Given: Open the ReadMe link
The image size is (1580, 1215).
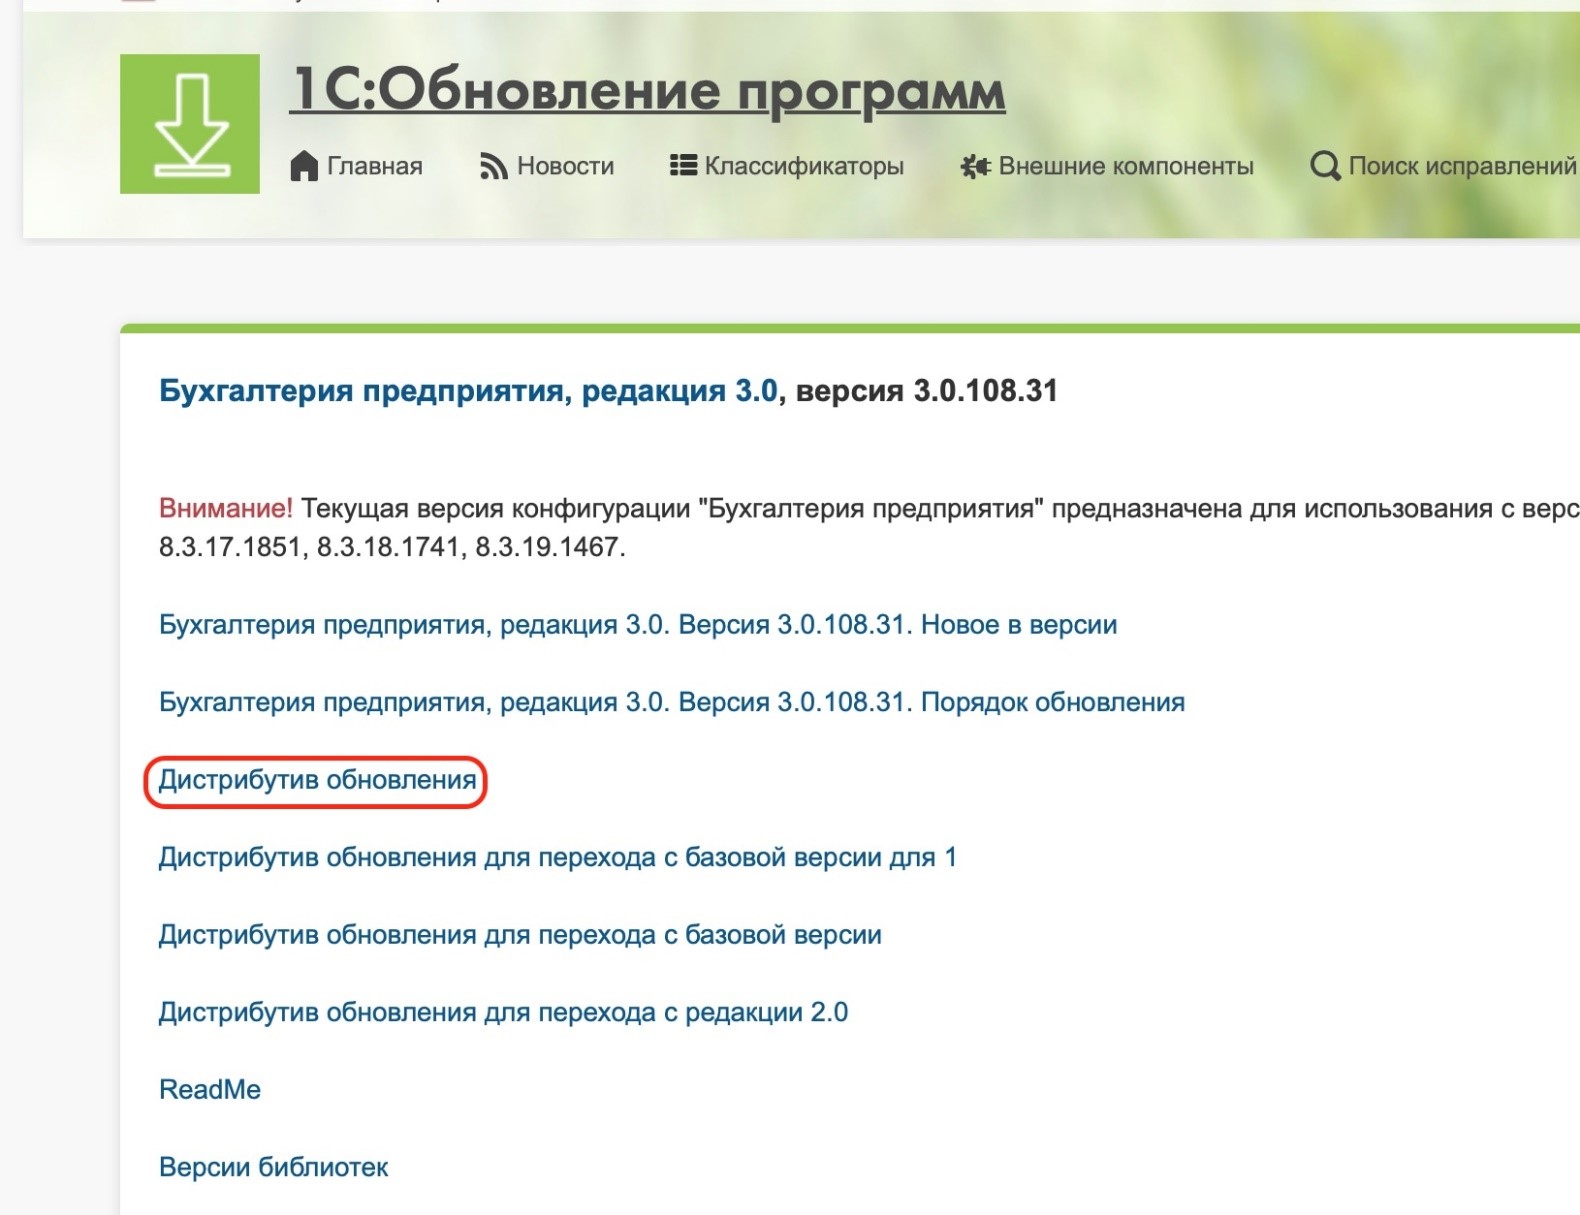Looking at the screenshot, I should pos(210,1090).
